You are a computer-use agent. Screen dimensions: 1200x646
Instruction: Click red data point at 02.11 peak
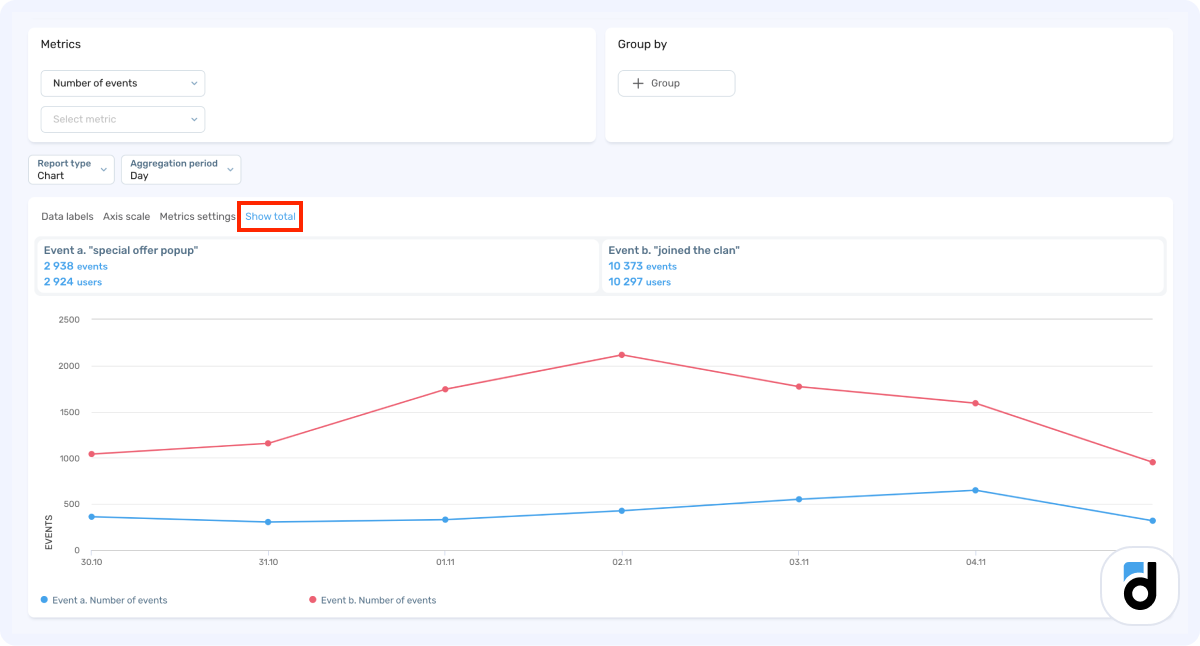[622, 355]
